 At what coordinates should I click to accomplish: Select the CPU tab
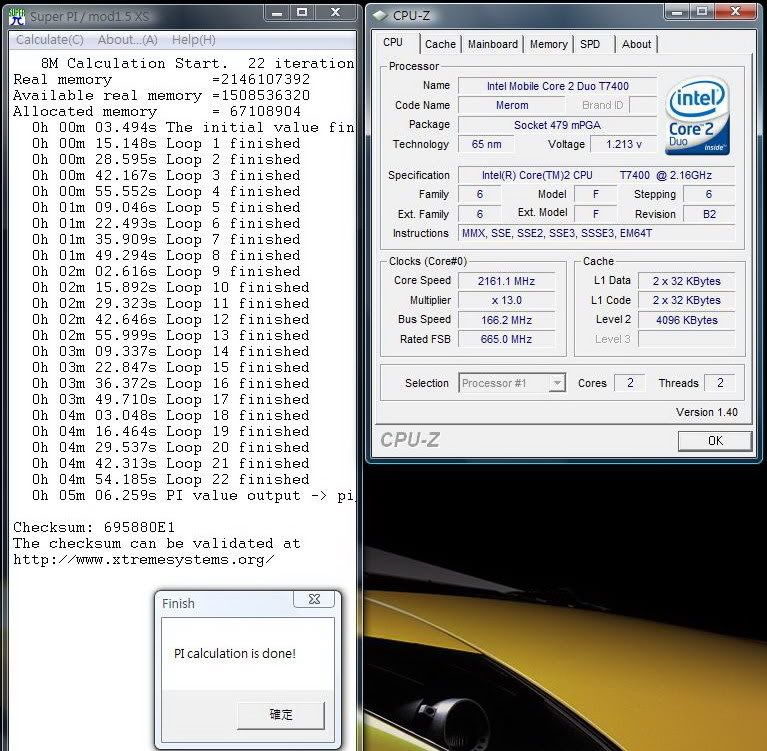point(394,43)
